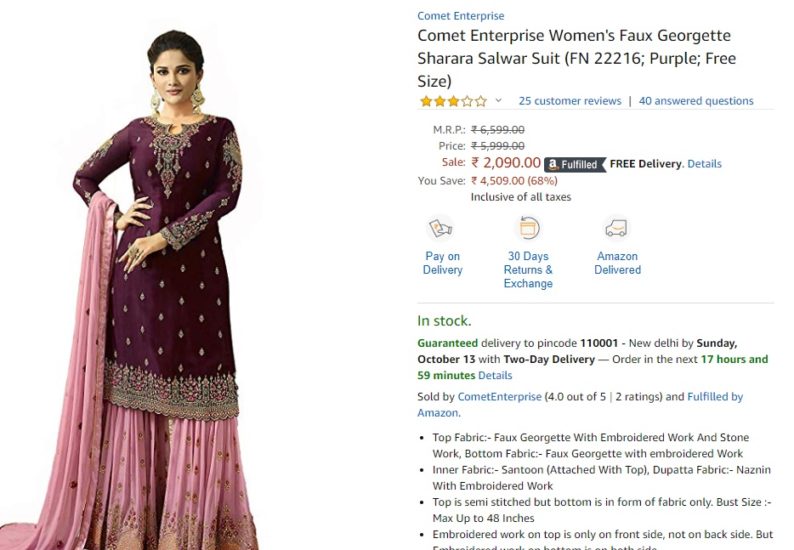This screenshot has height=550, width=794.
Task: Open the Comet Enterprise brand link
Action: [x=460, y=16]
